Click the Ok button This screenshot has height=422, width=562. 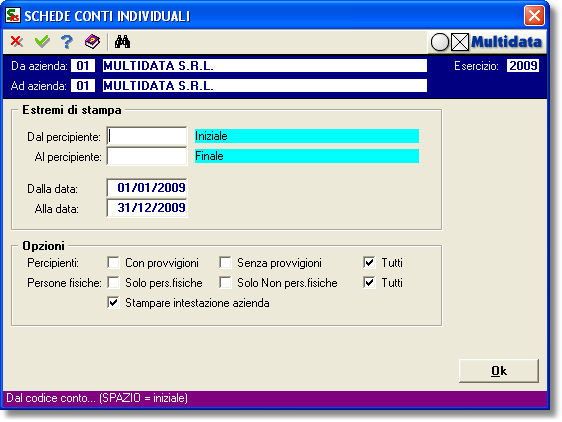point(499,371)
